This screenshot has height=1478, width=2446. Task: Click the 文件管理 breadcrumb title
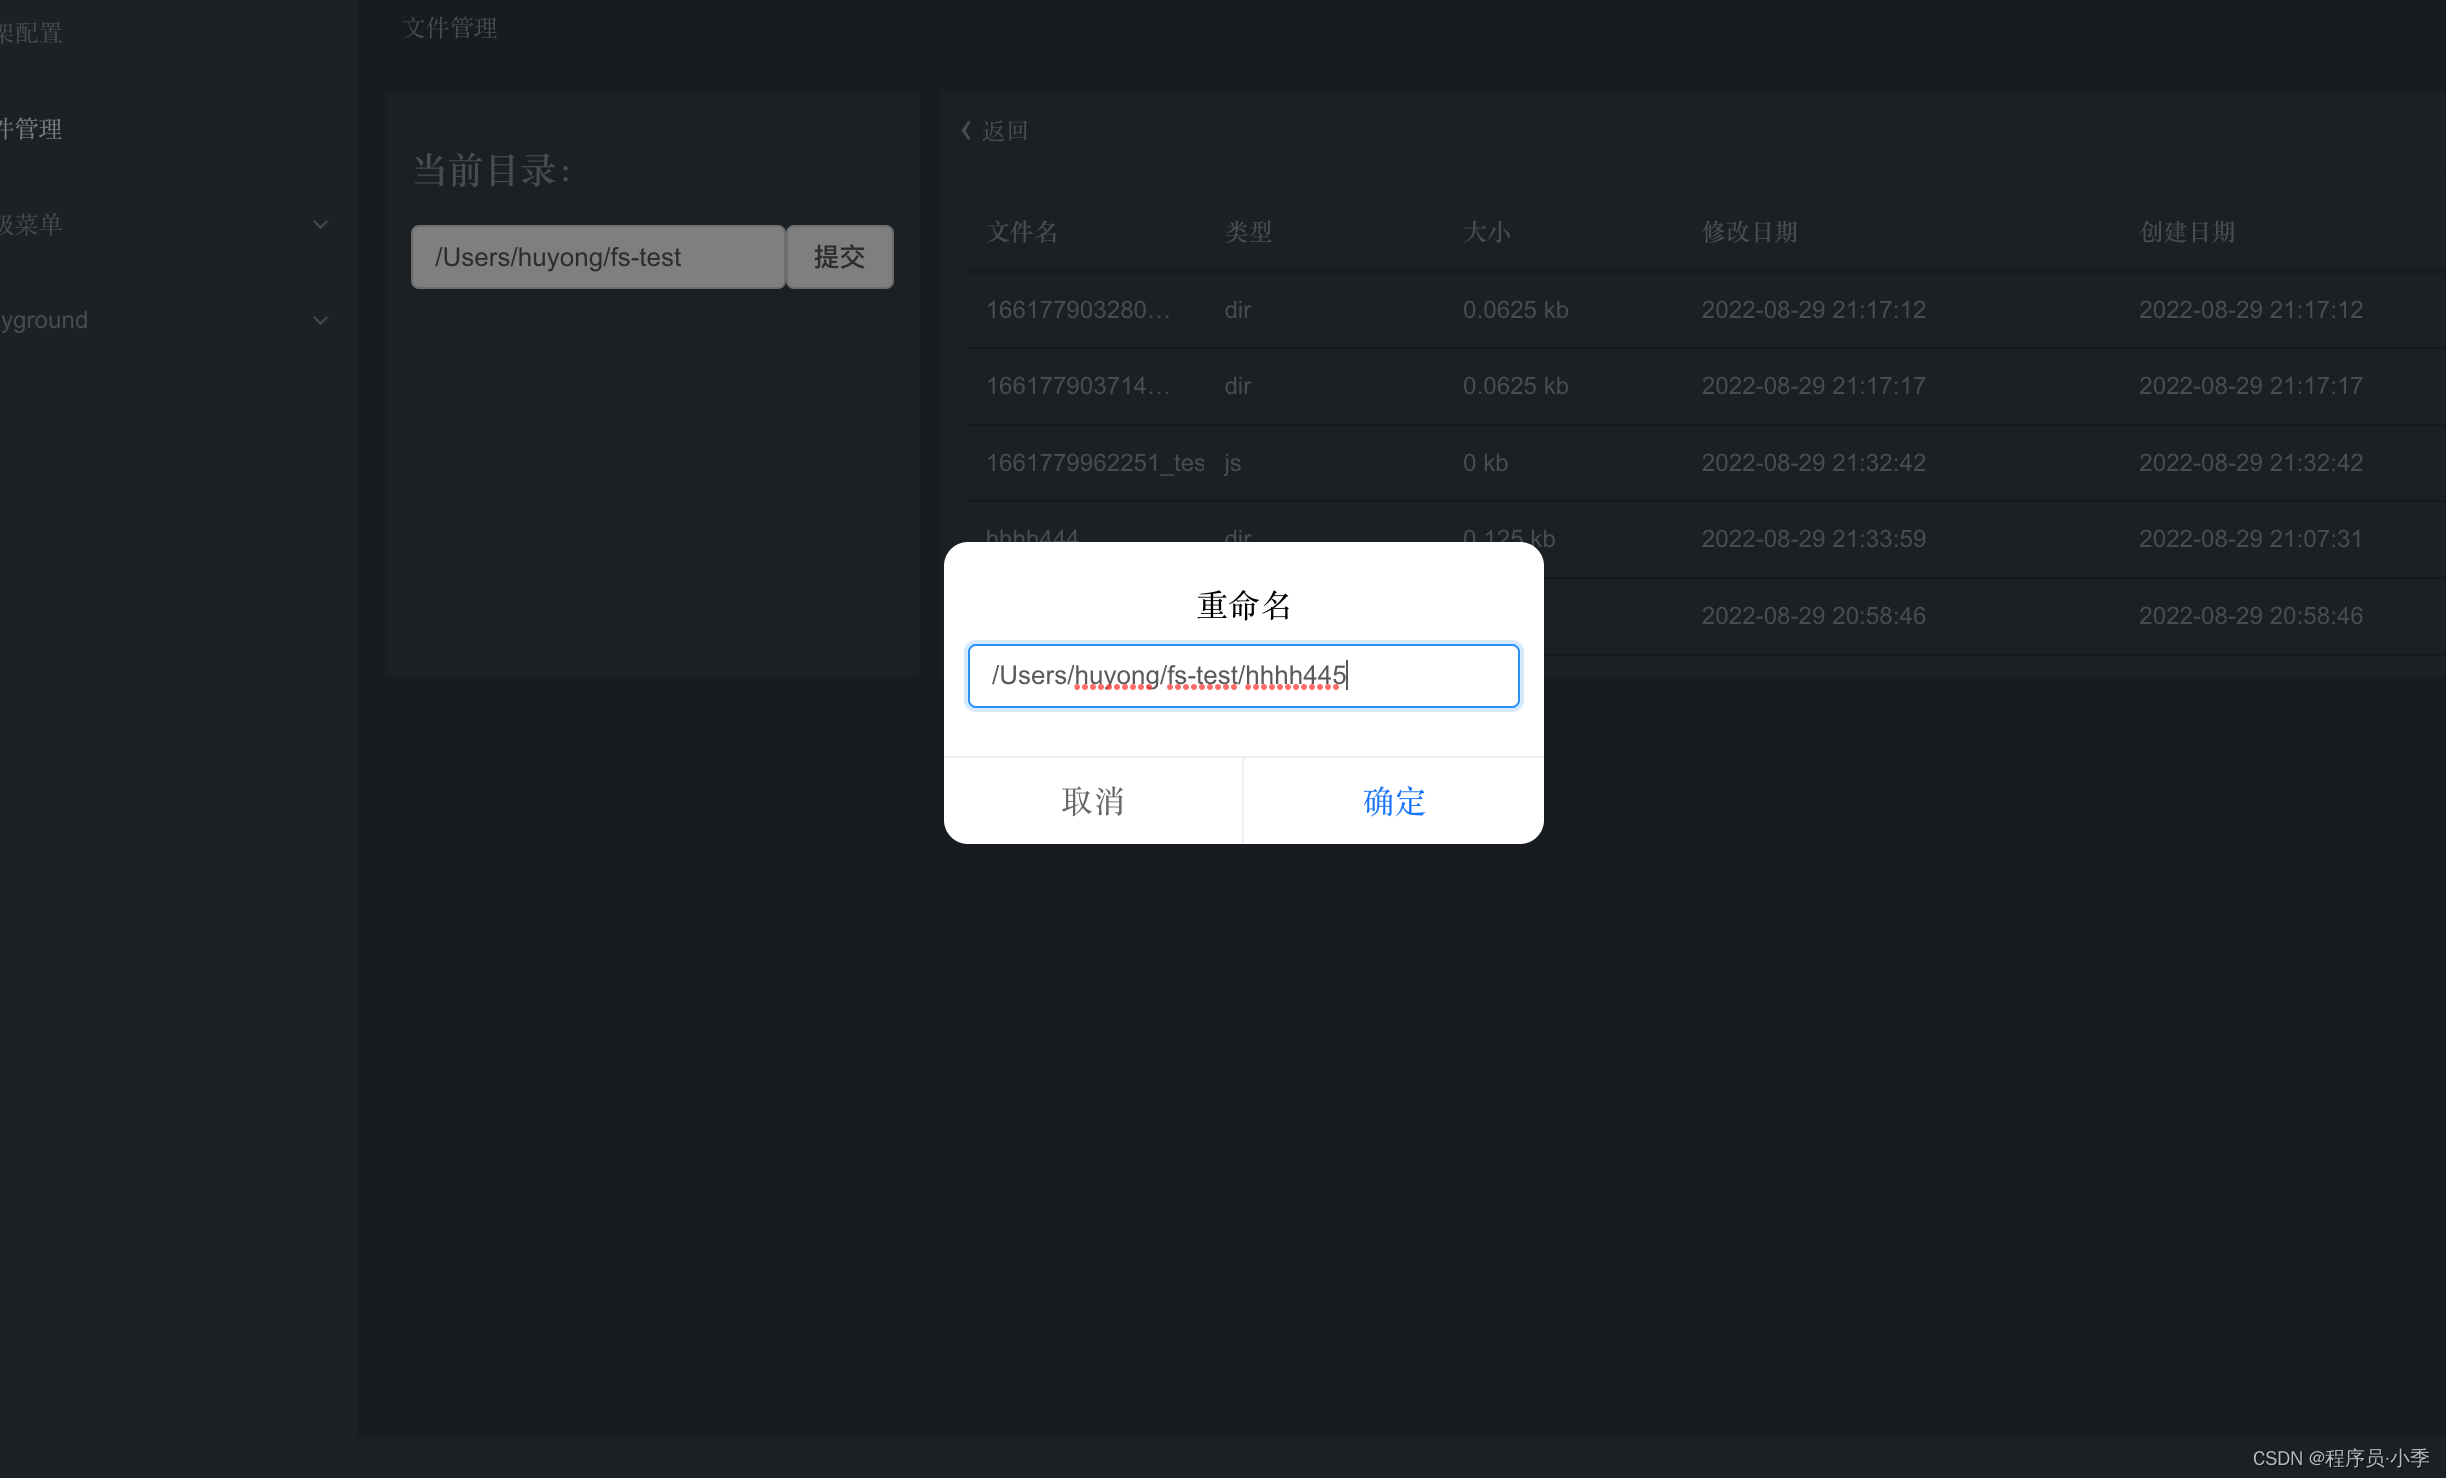point(450,28)
